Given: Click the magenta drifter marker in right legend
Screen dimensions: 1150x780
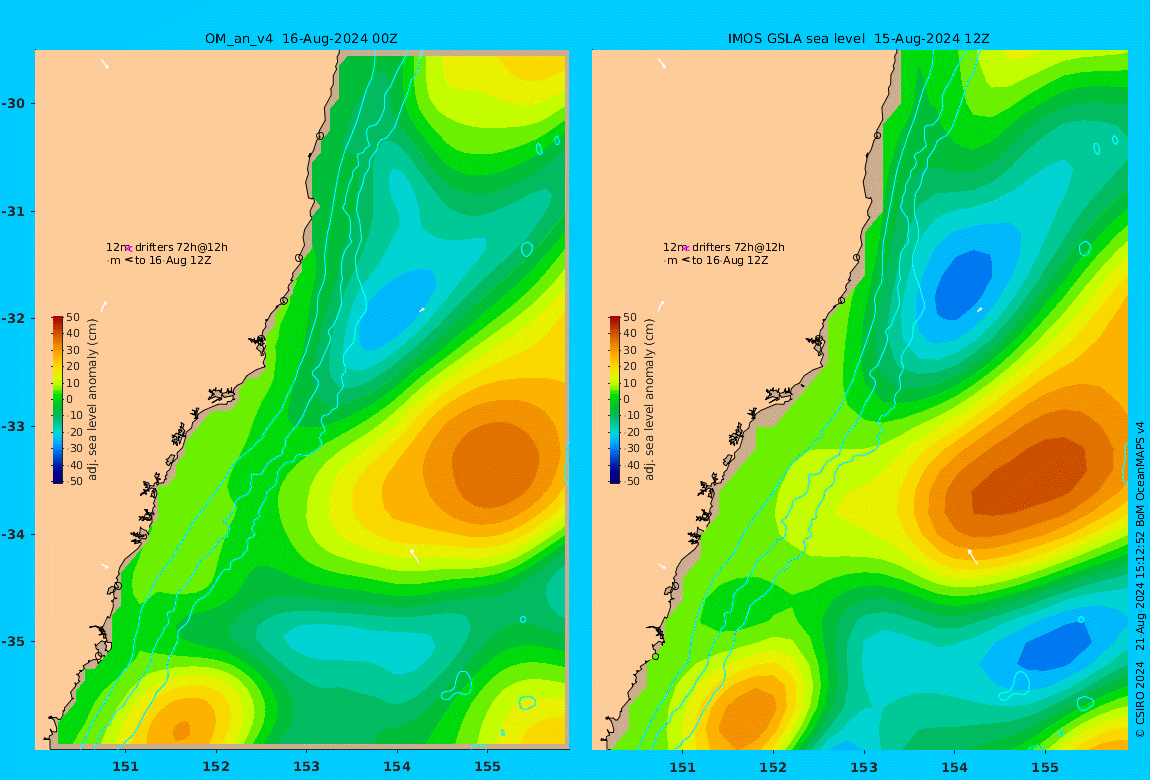Looking at the screenshot, I should pos(685,249).
